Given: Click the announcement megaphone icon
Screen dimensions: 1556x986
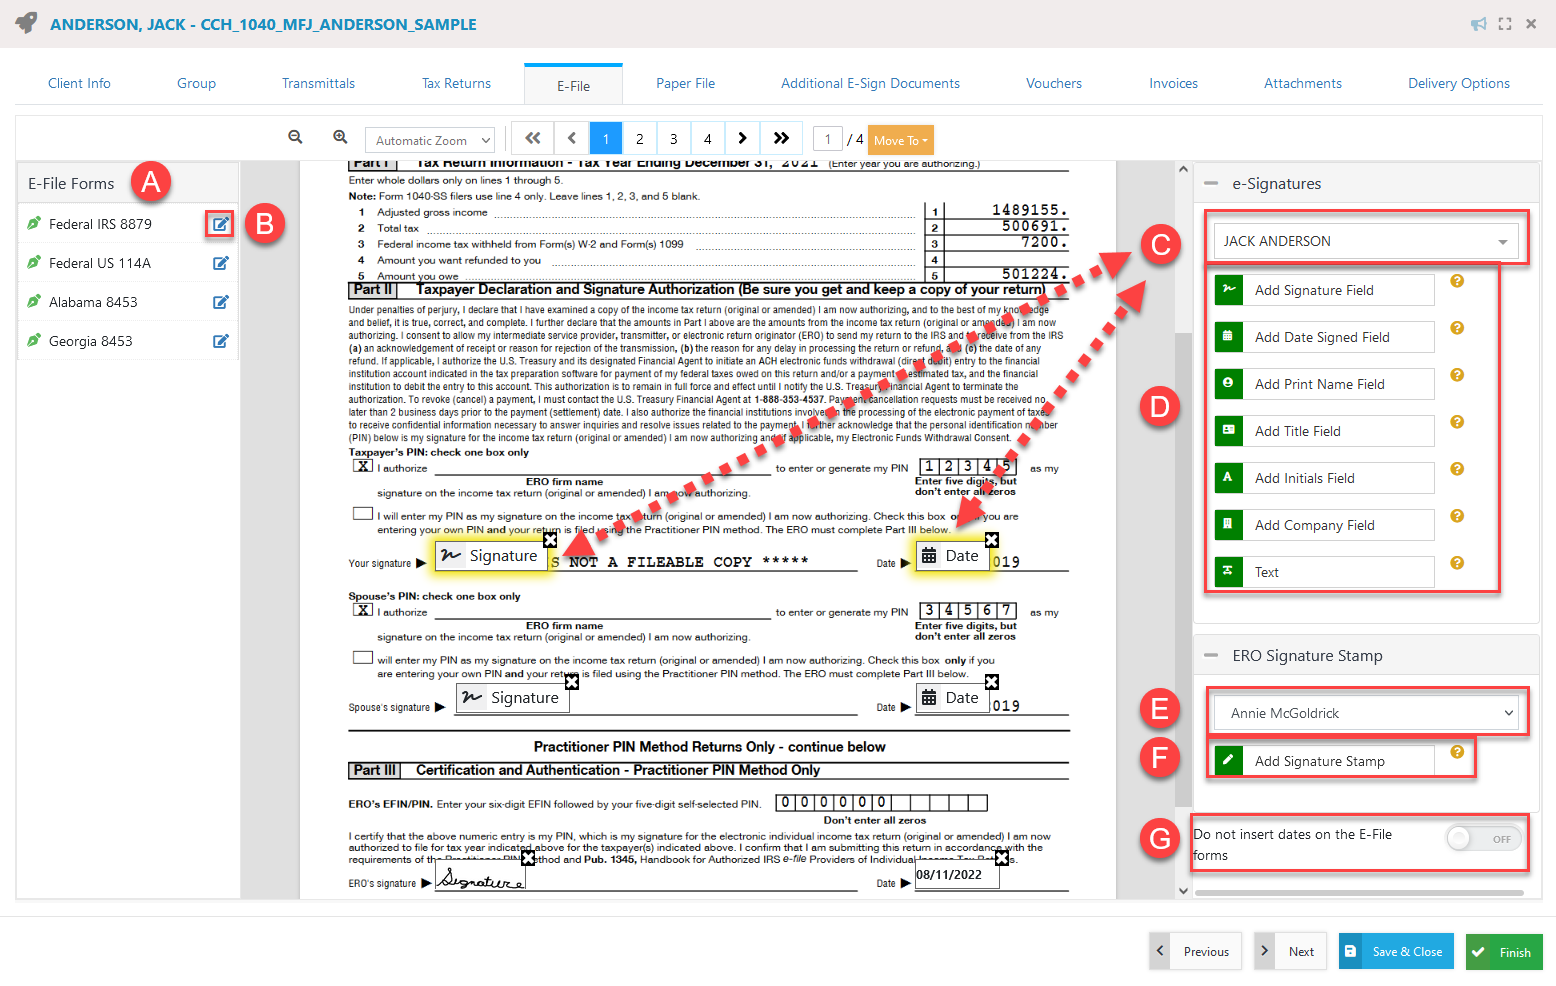Looking at the screenshot, I should click(1479, 23).
